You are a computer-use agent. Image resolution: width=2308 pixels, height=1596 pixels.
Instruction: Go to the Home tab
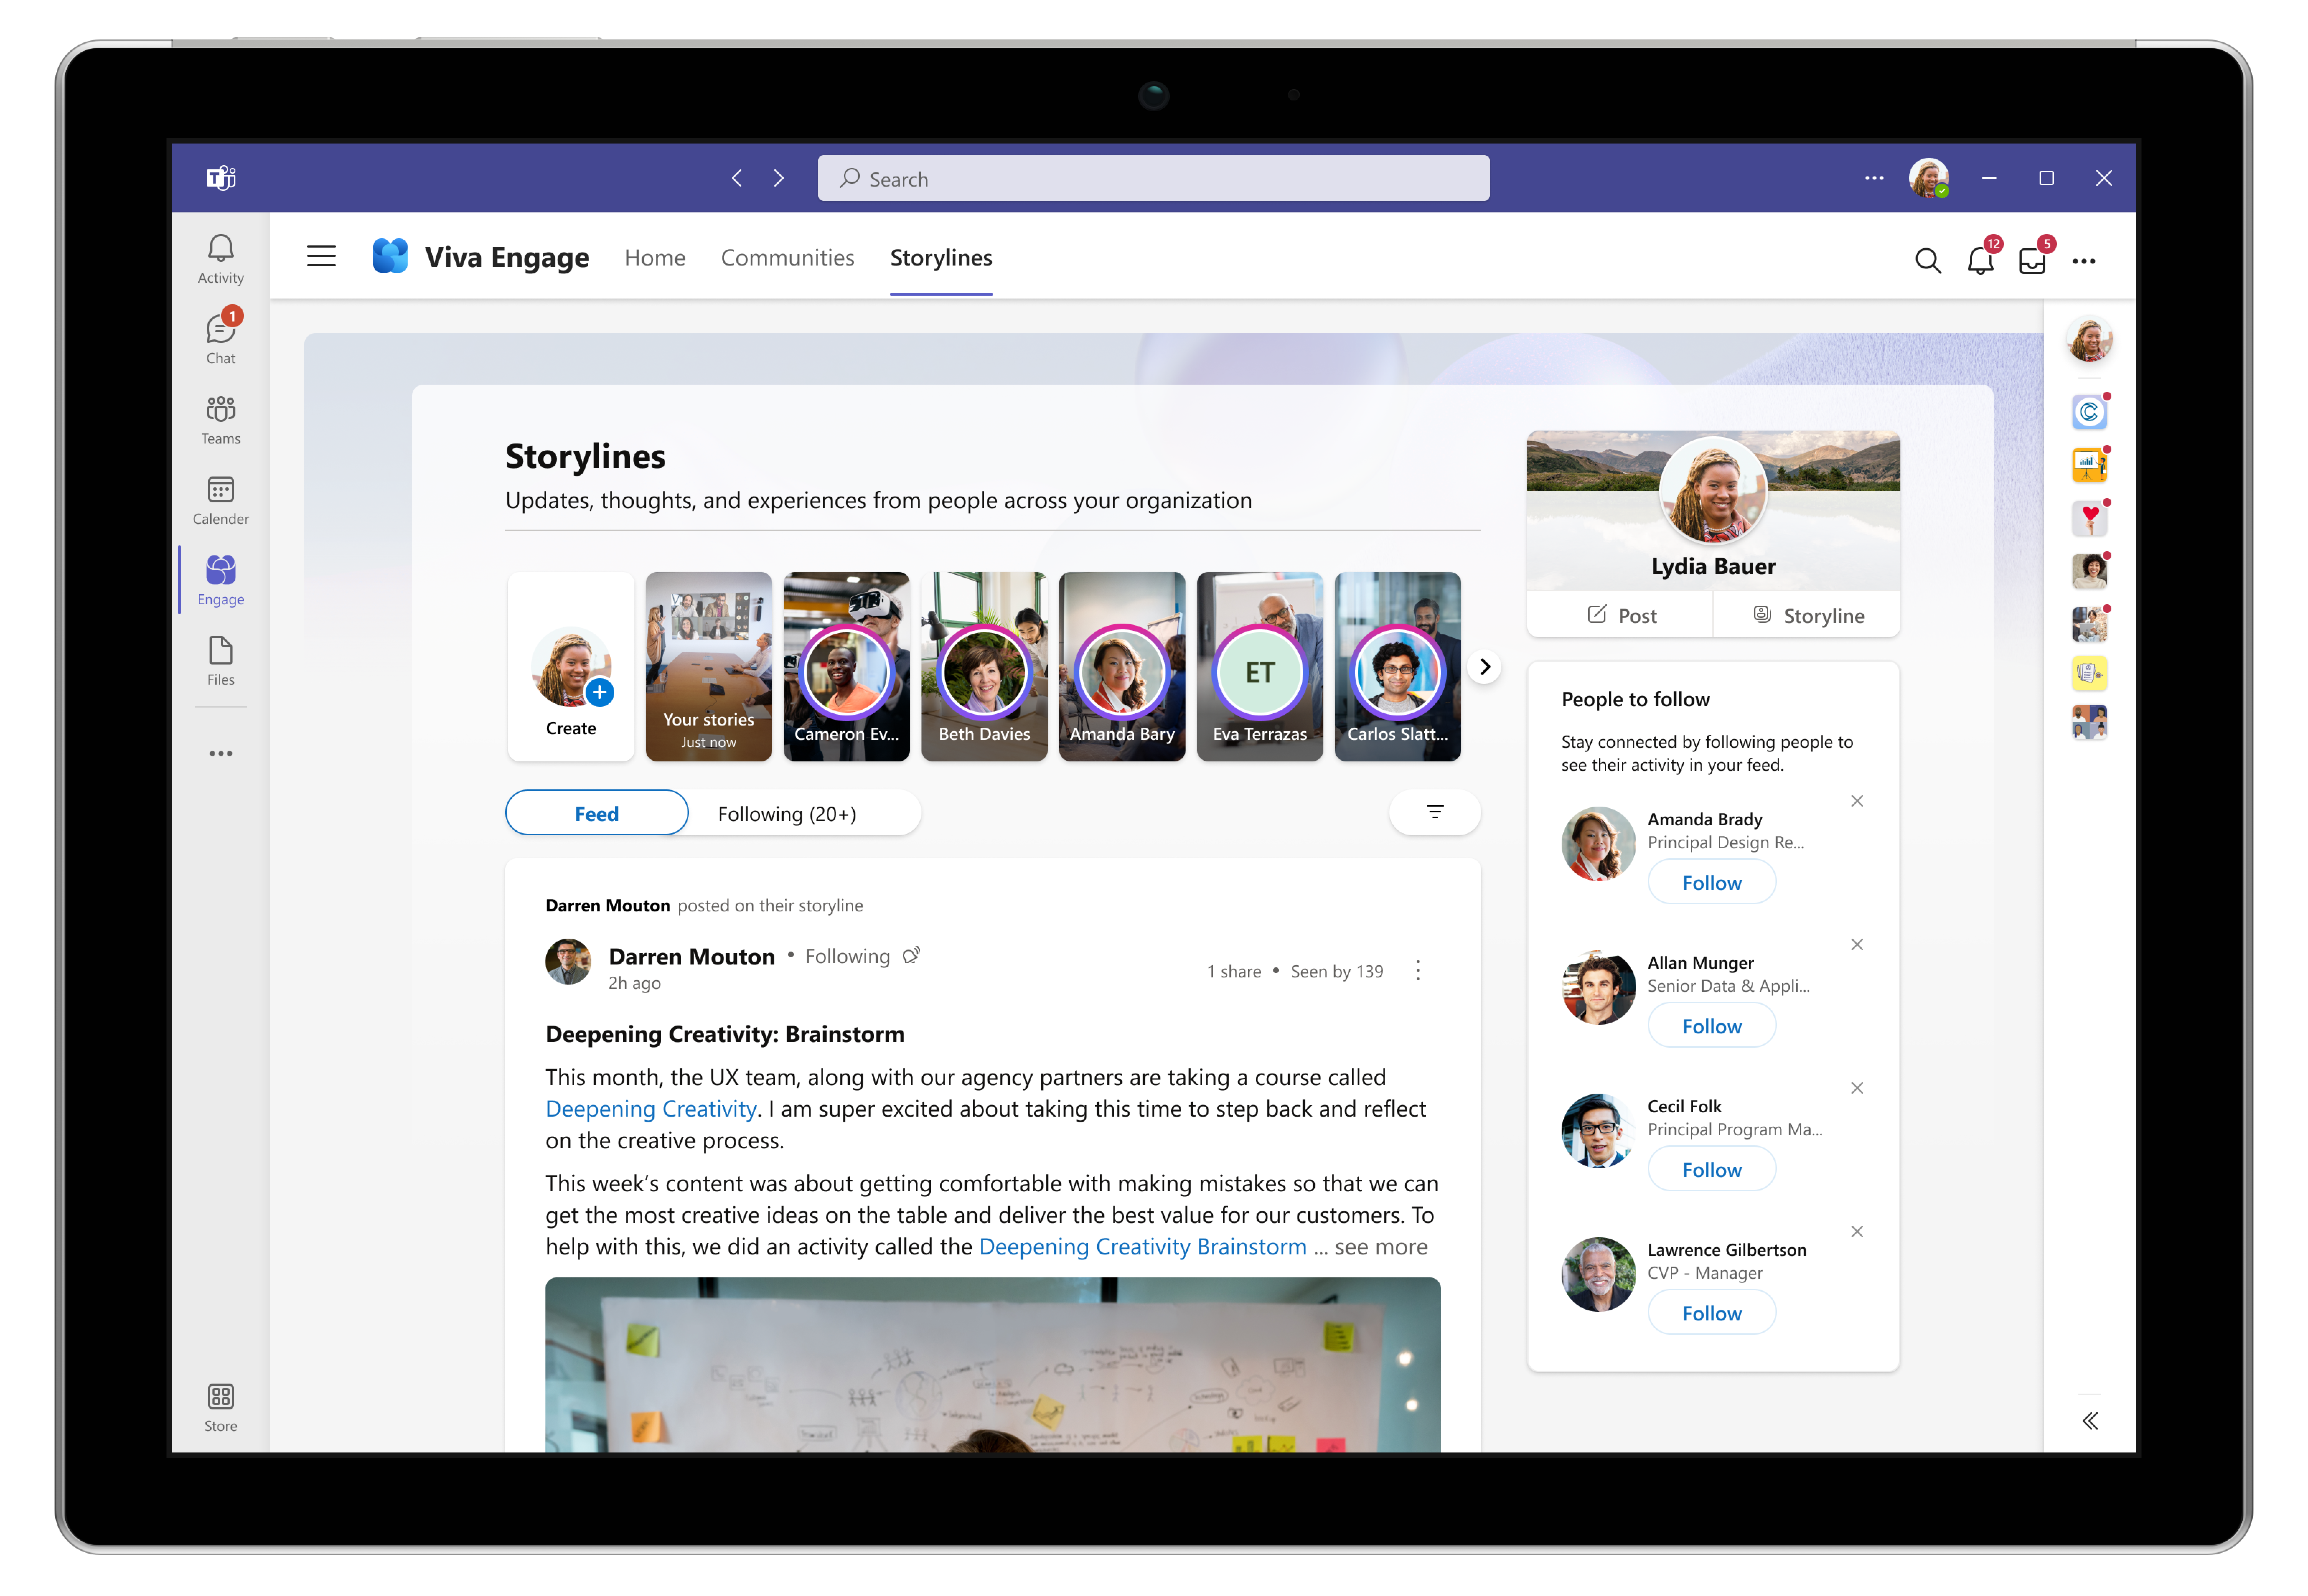(654, 257)
